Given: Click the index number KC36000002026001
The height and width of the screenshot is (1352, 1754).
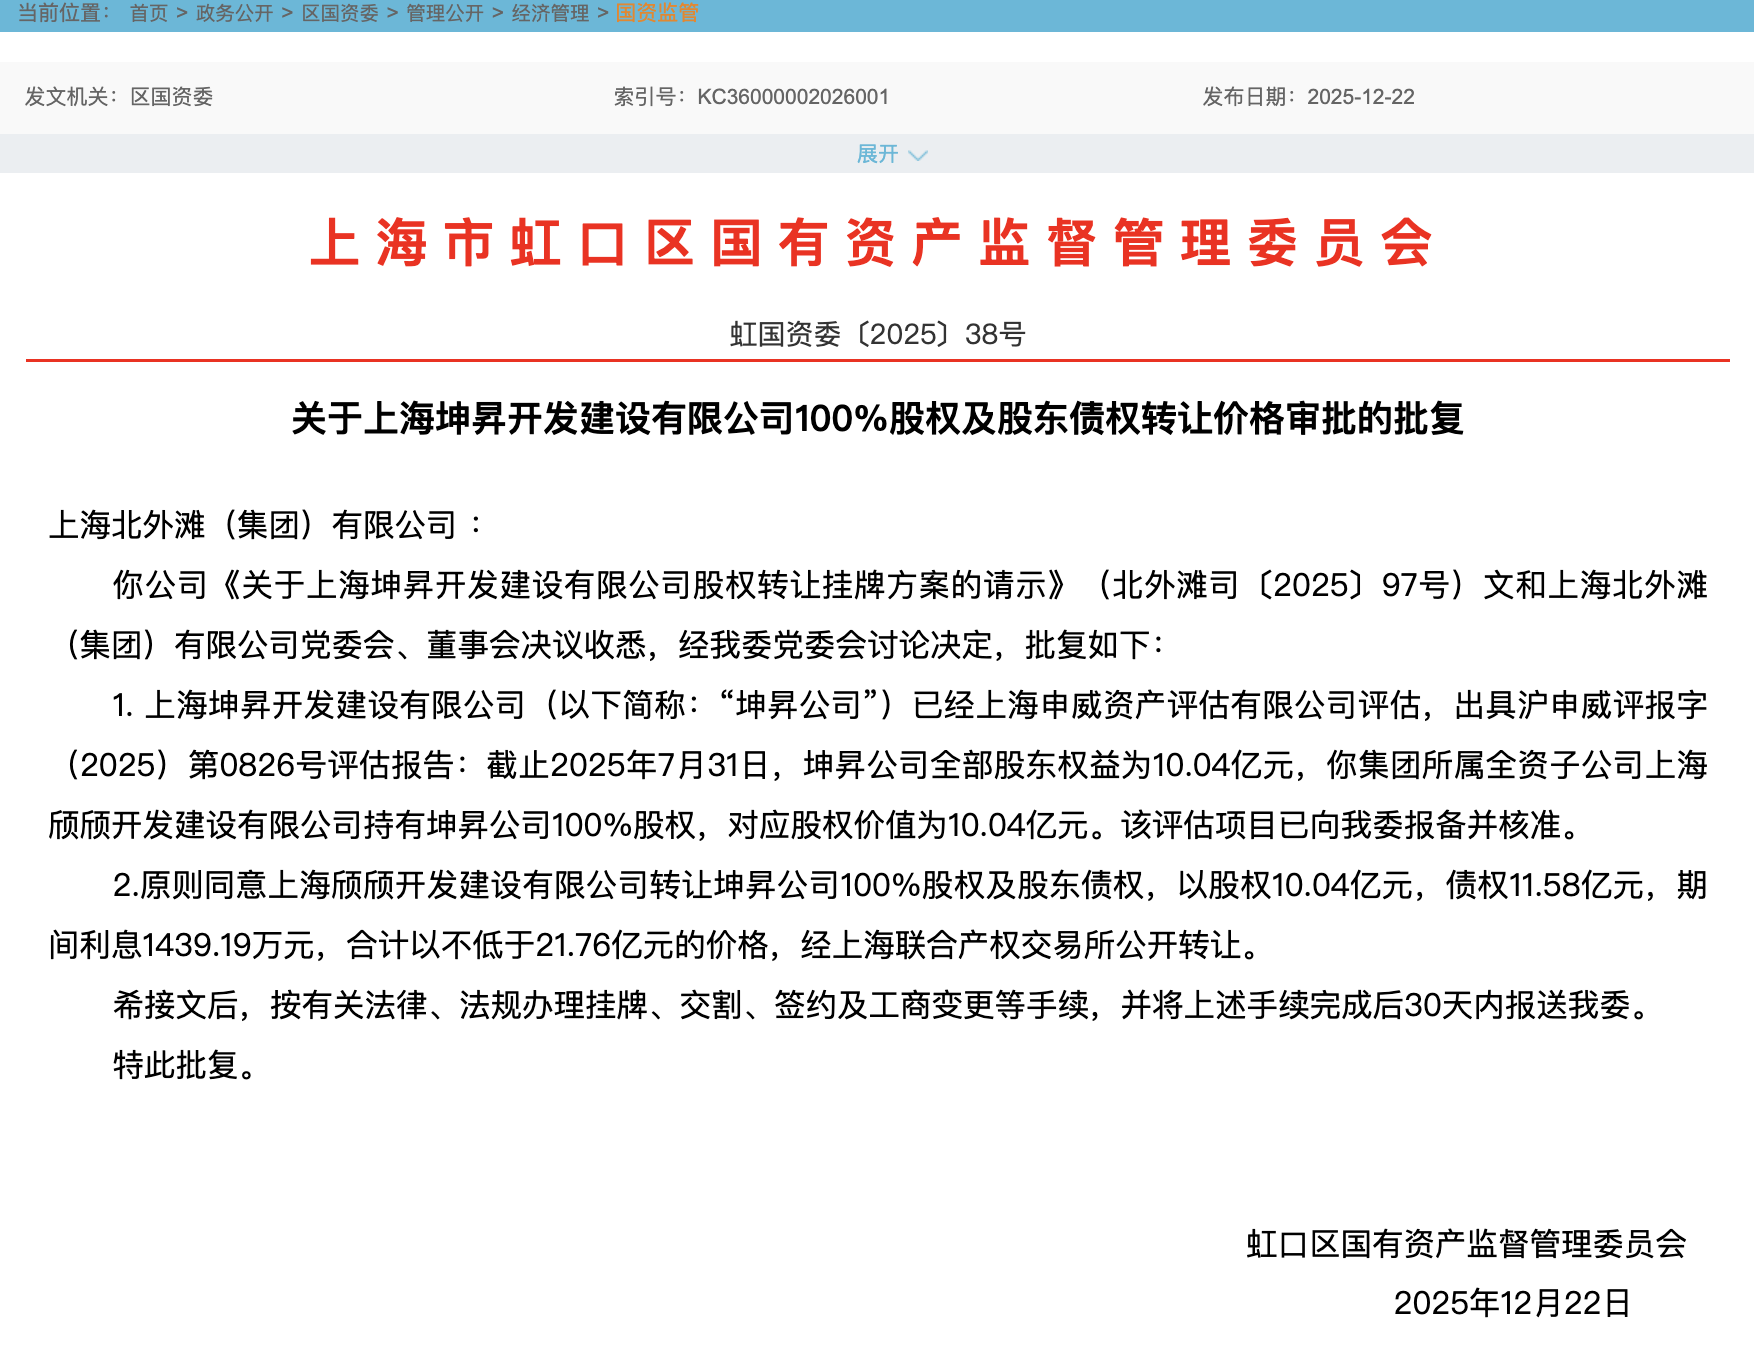Looking at the screenshot, I should (793, 97).
